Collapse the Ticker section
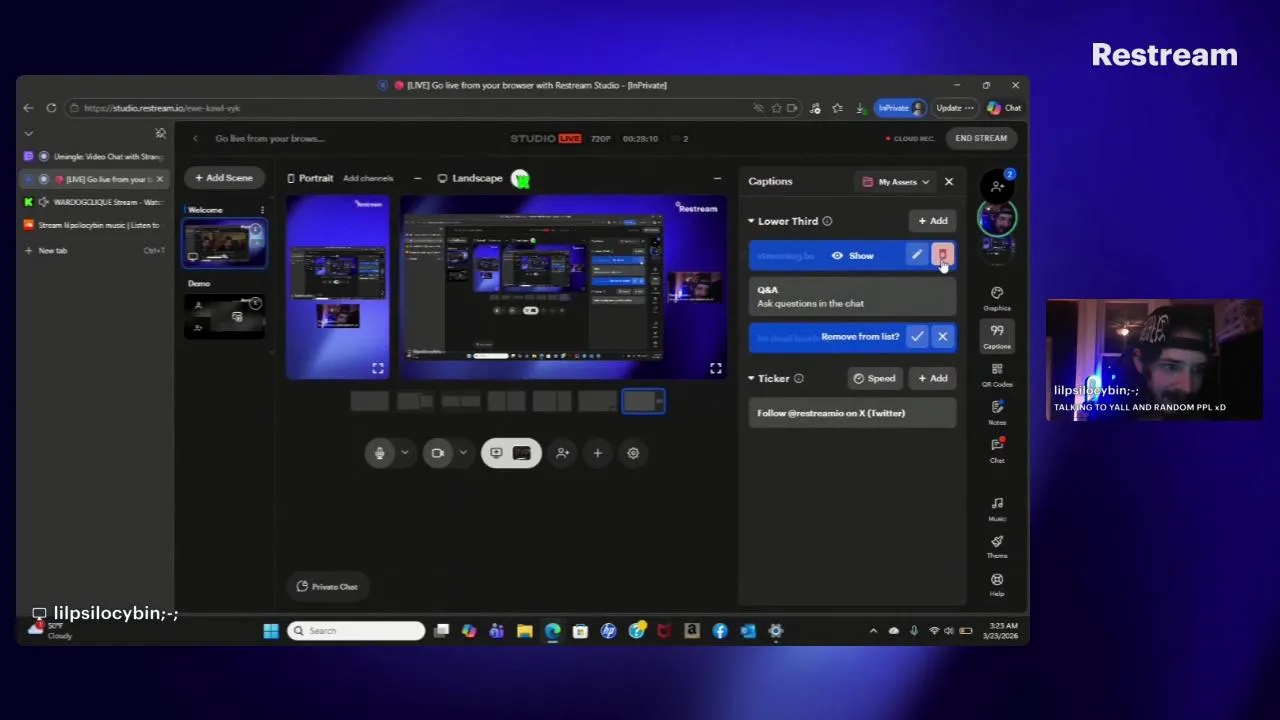The height and width of the screenshot is (720, 1280). coord(751,379)
